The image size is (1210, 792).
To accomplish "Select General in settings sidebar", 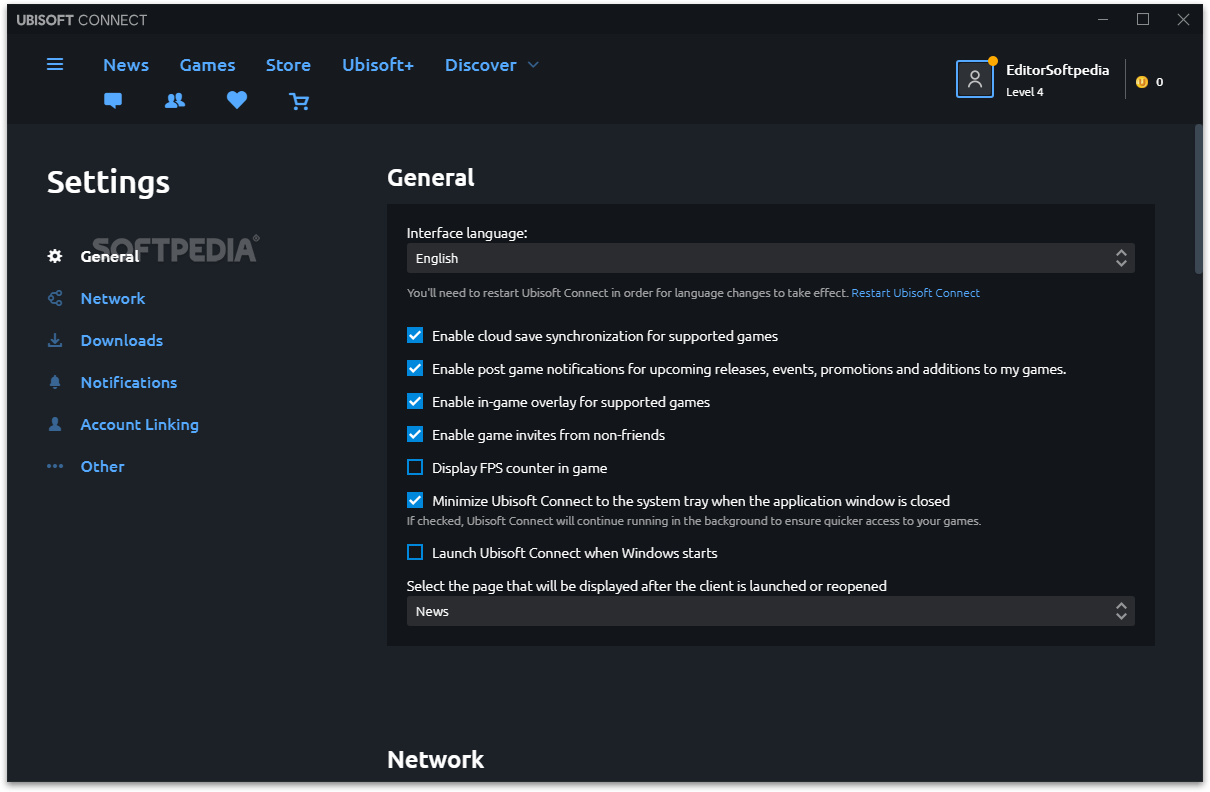I will (x=110, y=256).
